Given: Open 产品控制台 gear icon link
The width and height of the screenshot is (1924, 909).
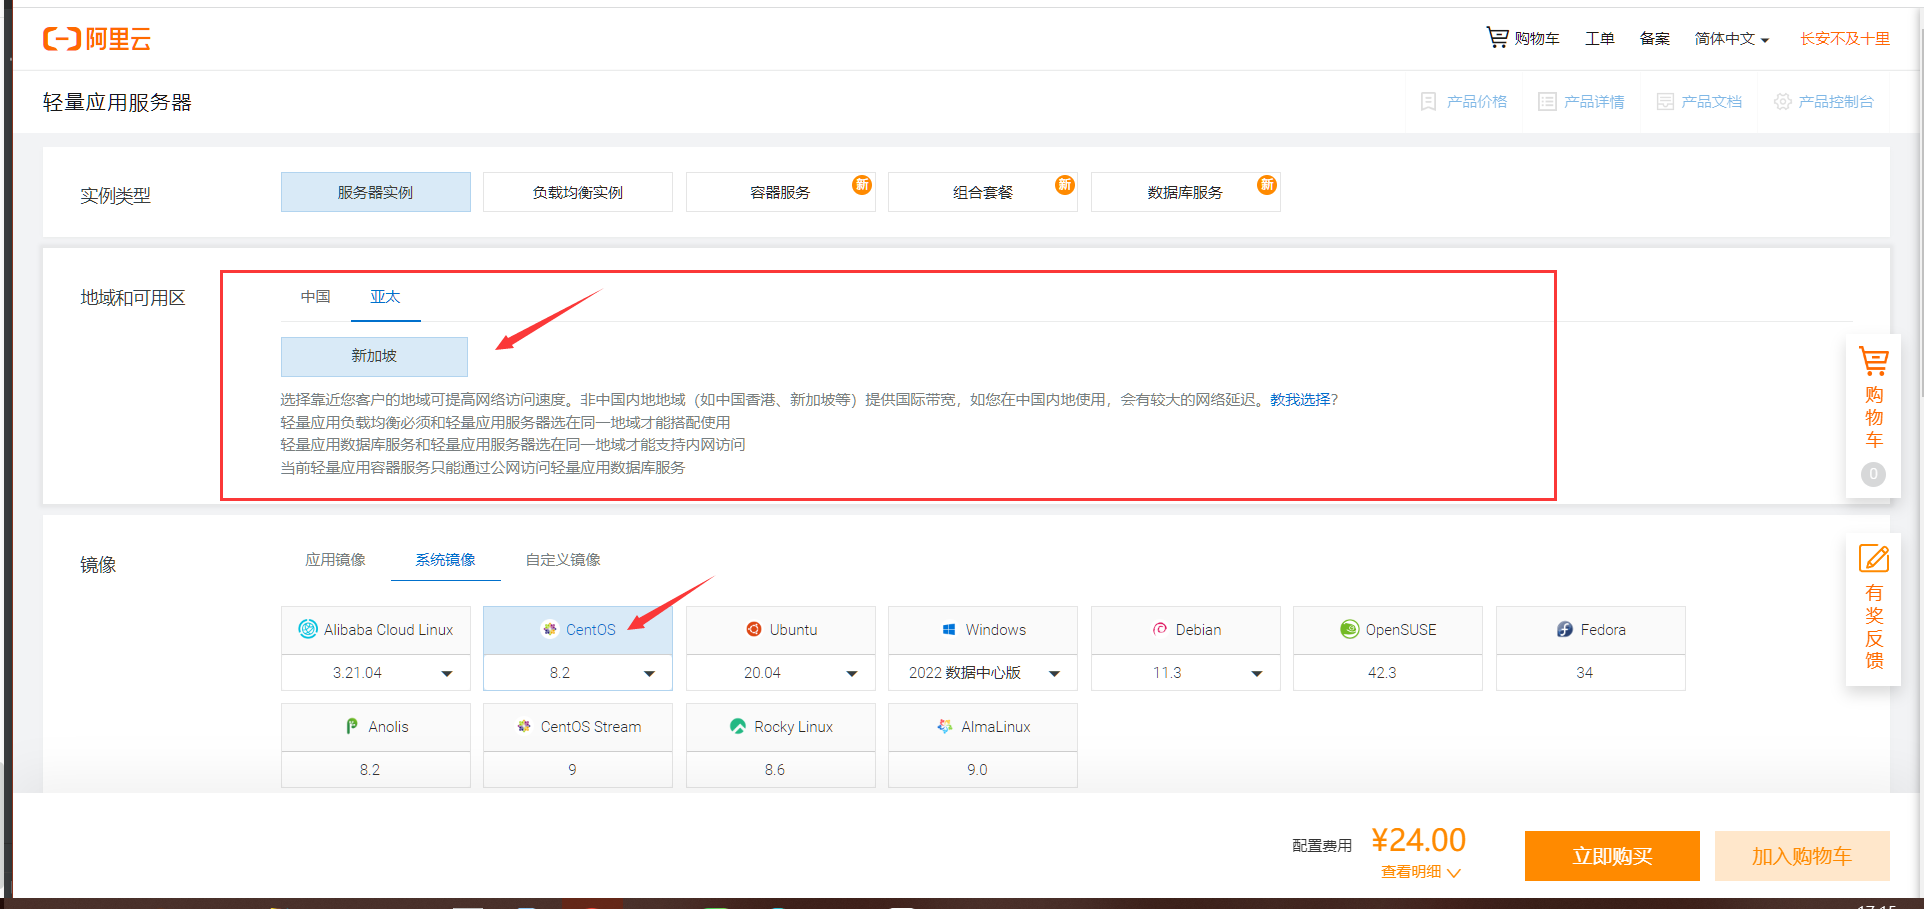Looking at the screenshot, I should (1782, 102).
